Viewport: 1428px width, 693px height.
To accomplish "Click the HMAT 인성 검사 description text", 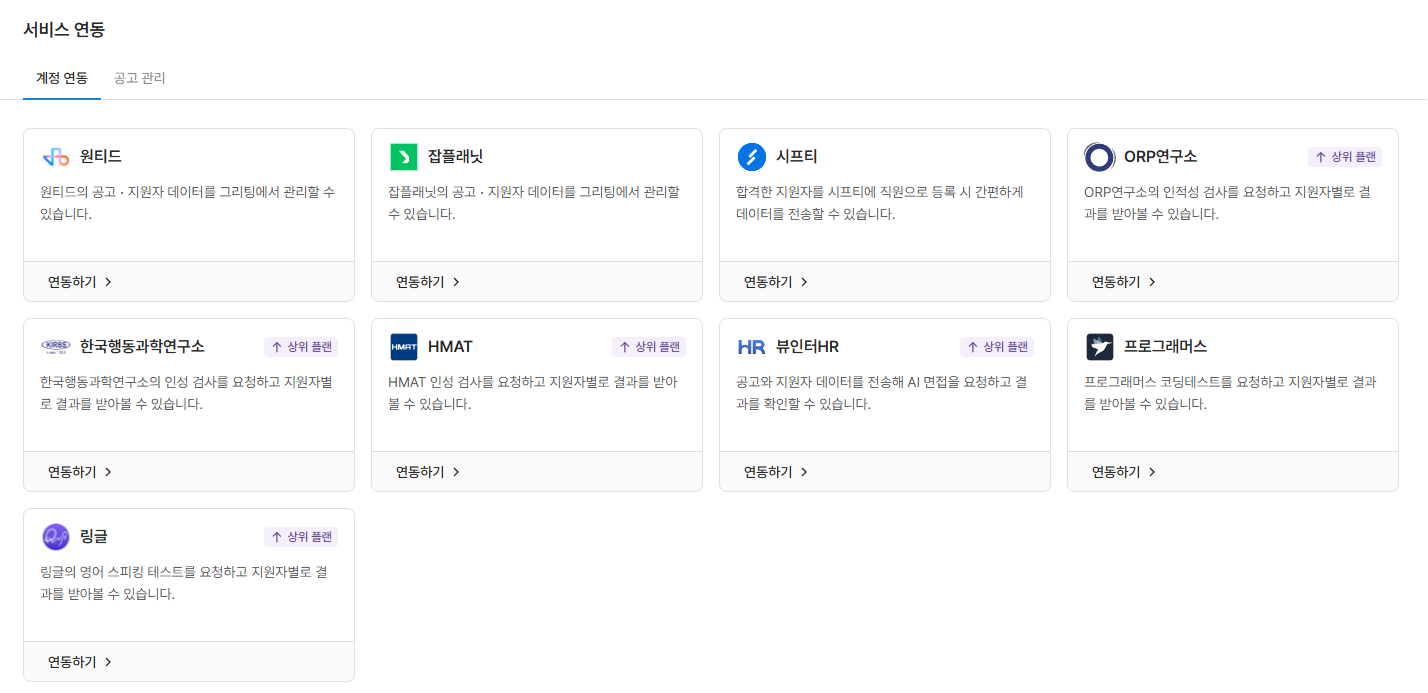I will [x=533, y=393].
